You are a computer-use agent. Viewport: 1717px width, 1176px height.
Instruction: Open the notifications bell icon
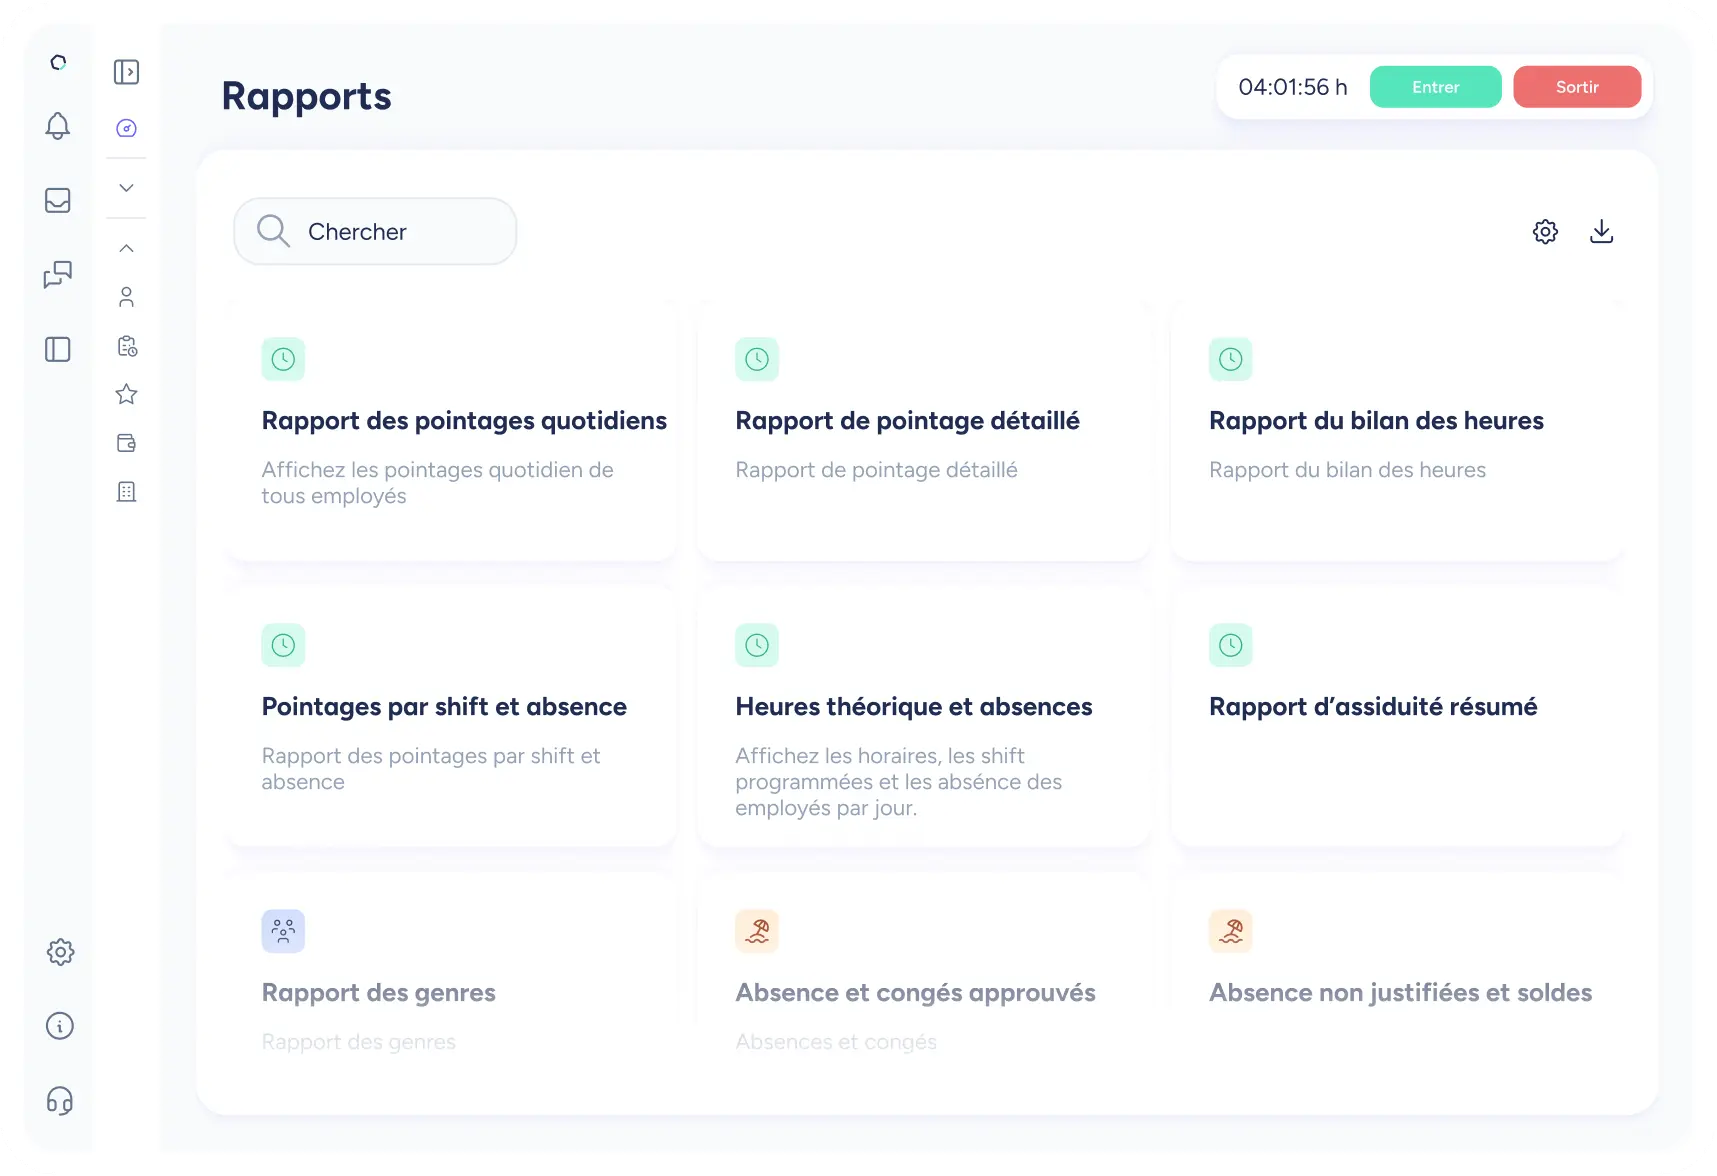[x=58, y=126]
